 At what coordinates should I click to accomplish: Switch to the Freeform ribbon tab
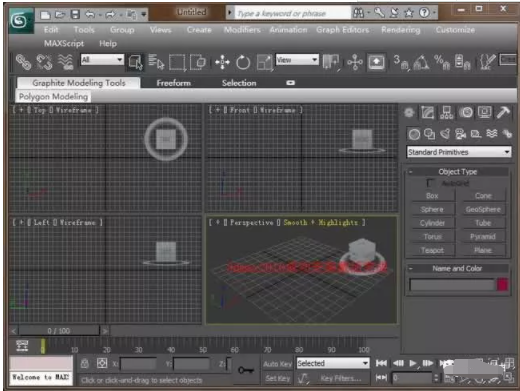(x=174, y=83)
